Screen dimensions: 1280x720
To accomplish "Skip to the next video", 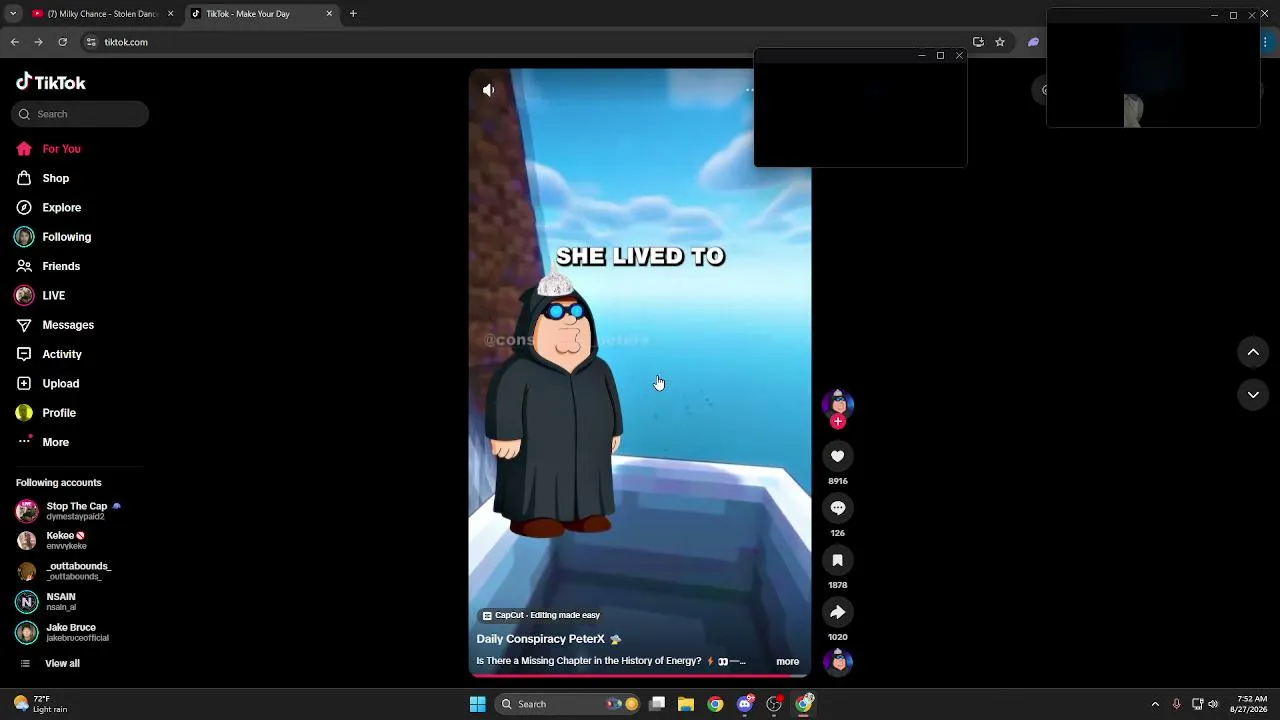I will 1253,395.
